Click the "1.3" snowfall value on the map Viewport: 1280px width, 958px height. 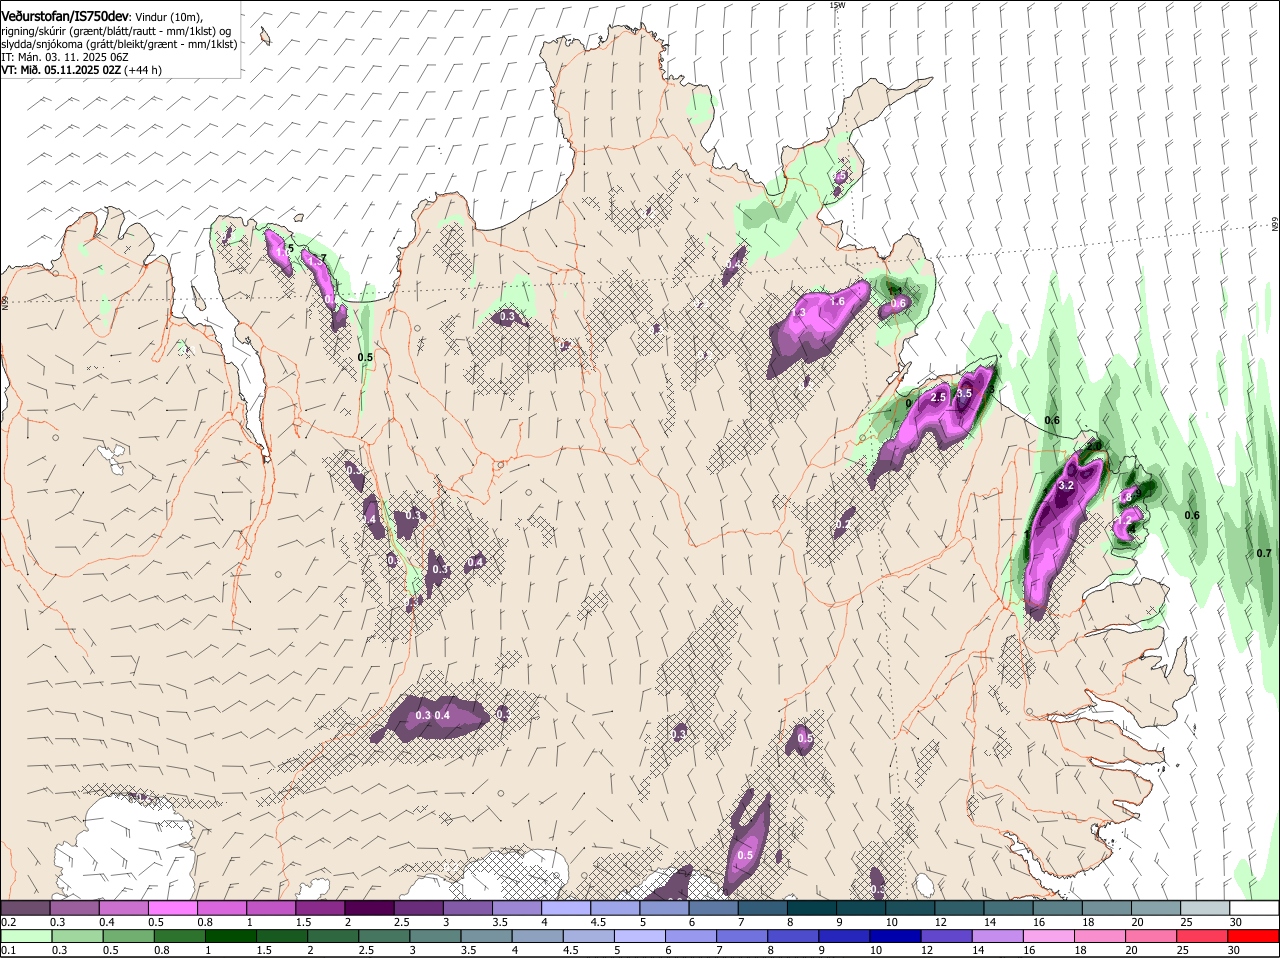click(x=799, y=313)
